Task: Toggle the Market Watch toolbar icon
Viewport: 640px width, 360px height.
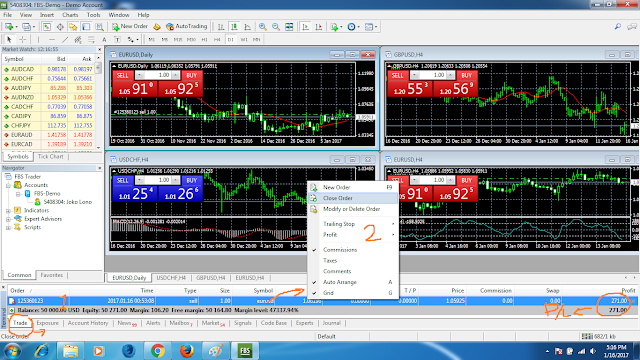Action: click(47, 27)
